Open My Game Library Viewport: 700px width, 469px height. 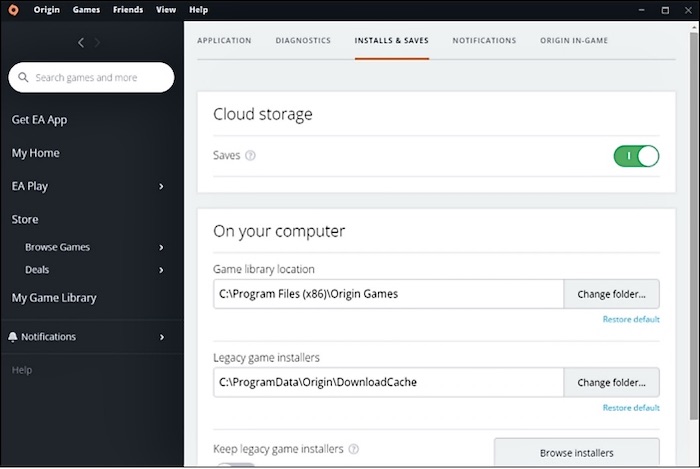54,298
